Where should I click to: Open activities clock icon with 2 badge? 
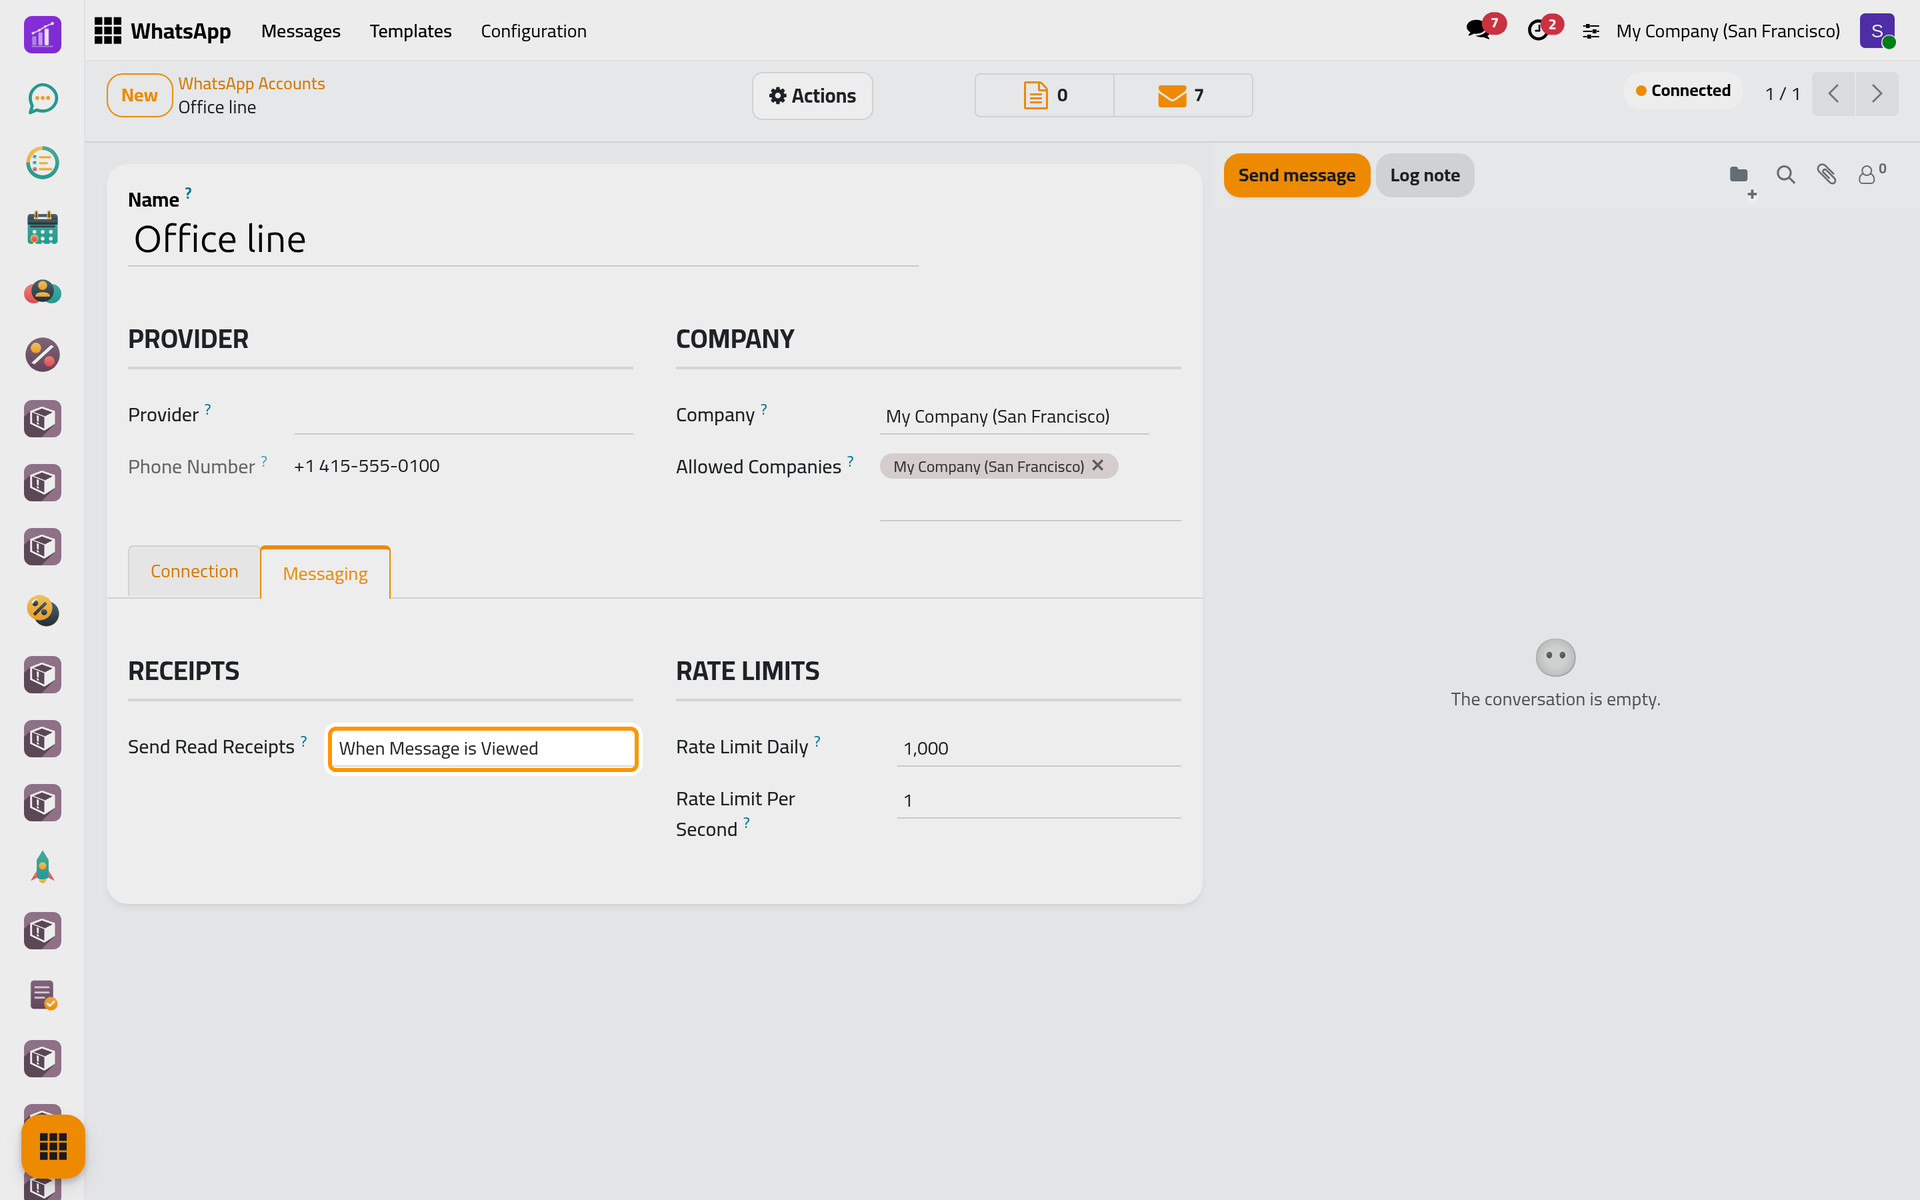click(x=1544, y=28)
